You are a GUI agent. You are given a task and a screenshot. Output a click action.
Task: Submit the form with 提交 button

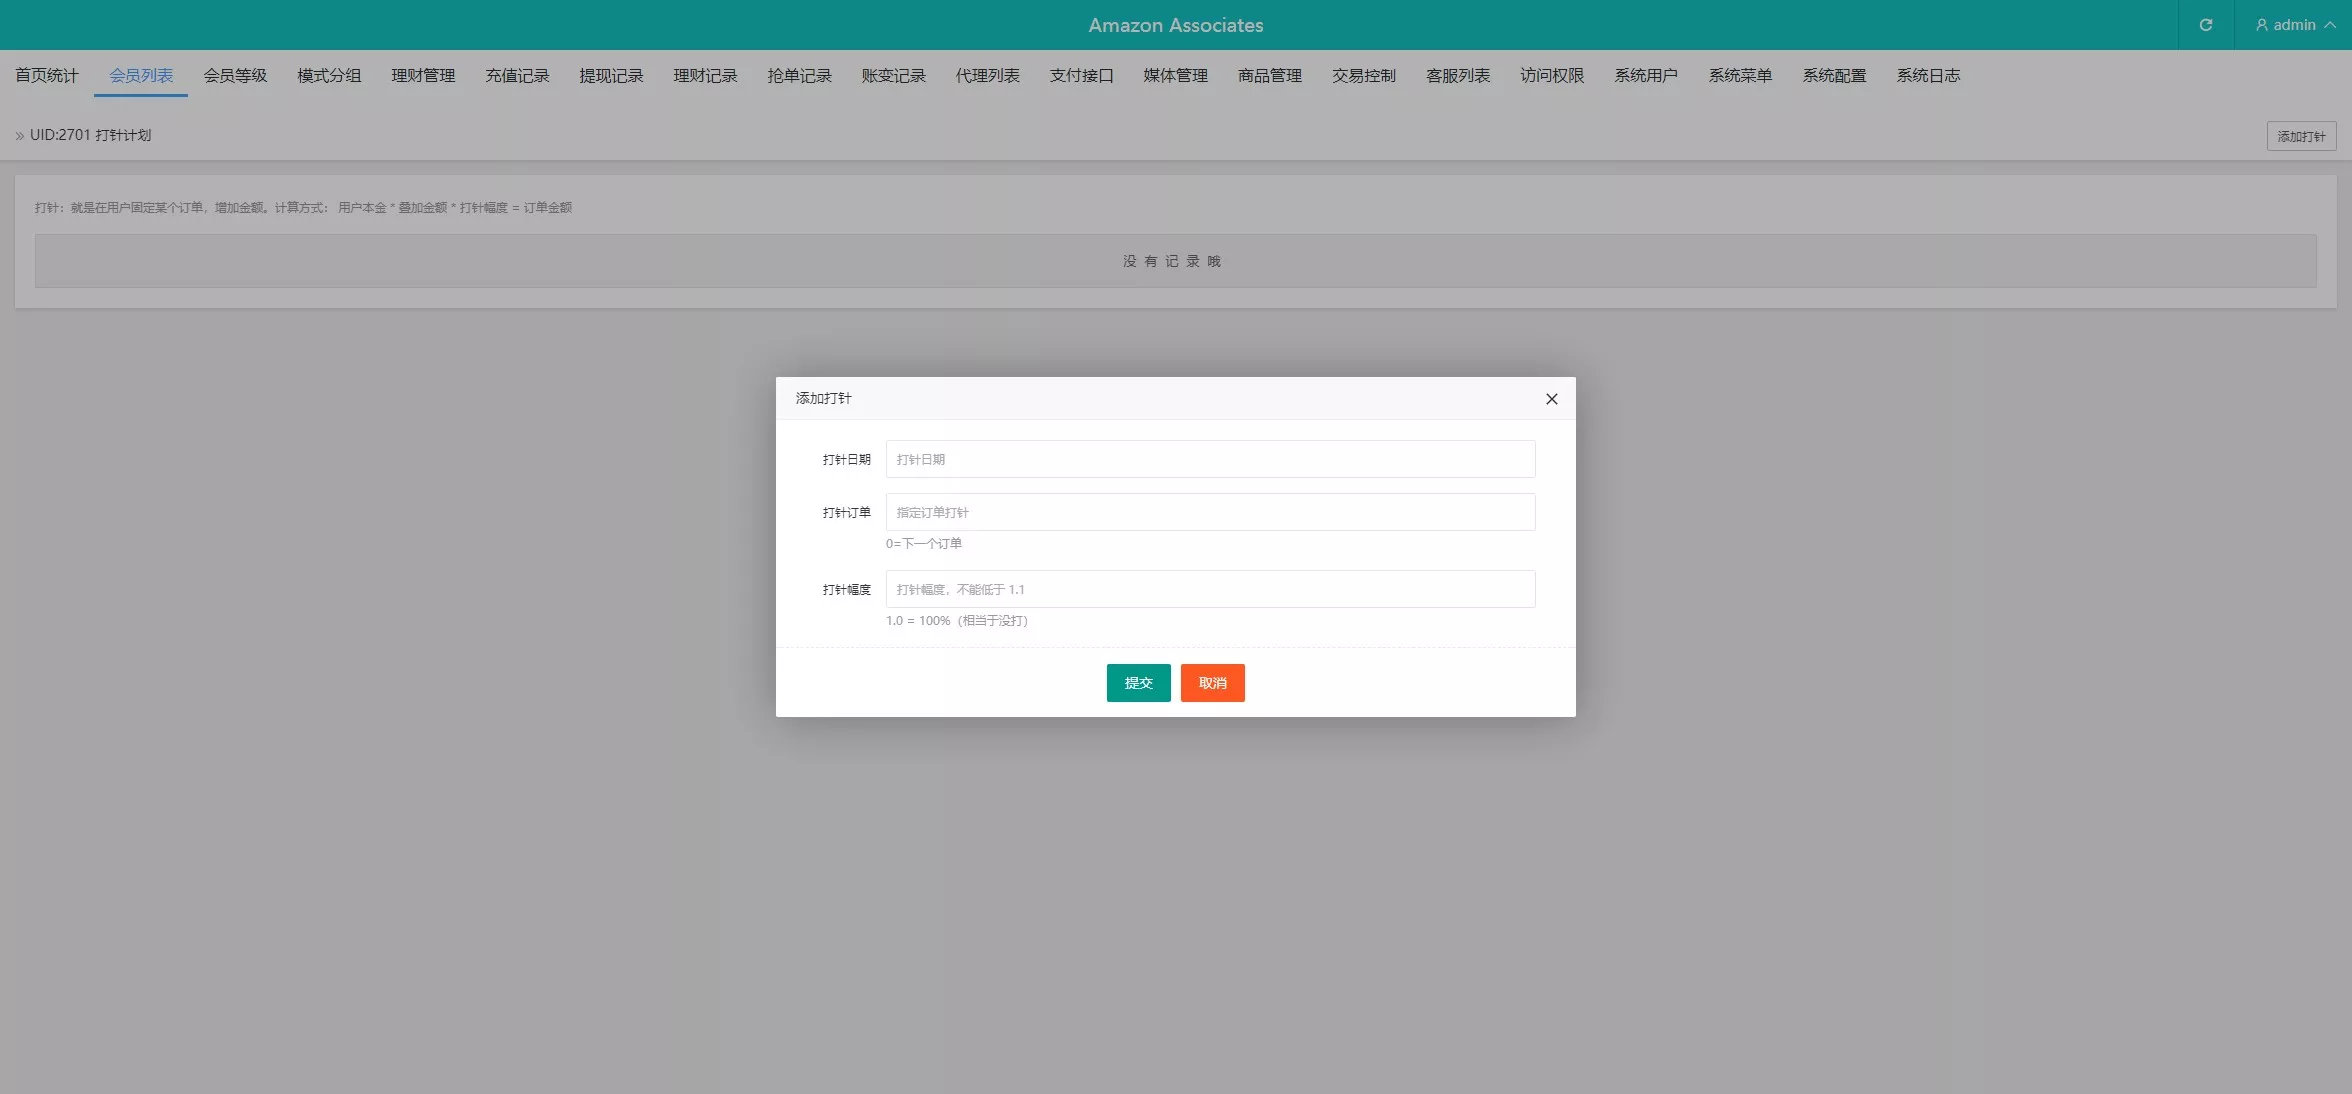[x=1138, y=683]
